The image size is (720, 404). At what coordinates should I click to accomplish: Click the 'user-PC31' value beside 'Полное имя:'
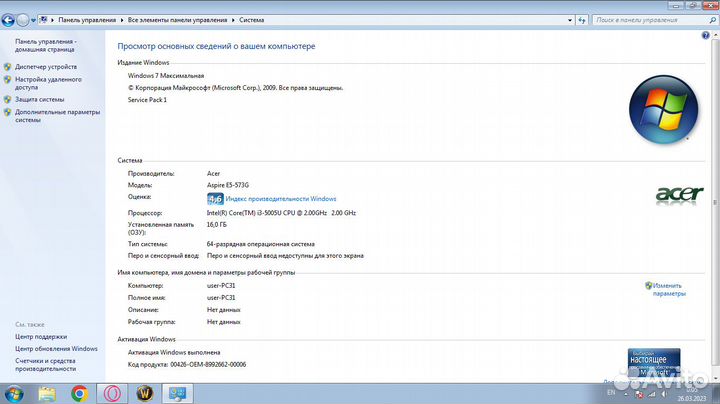[221, 297]
